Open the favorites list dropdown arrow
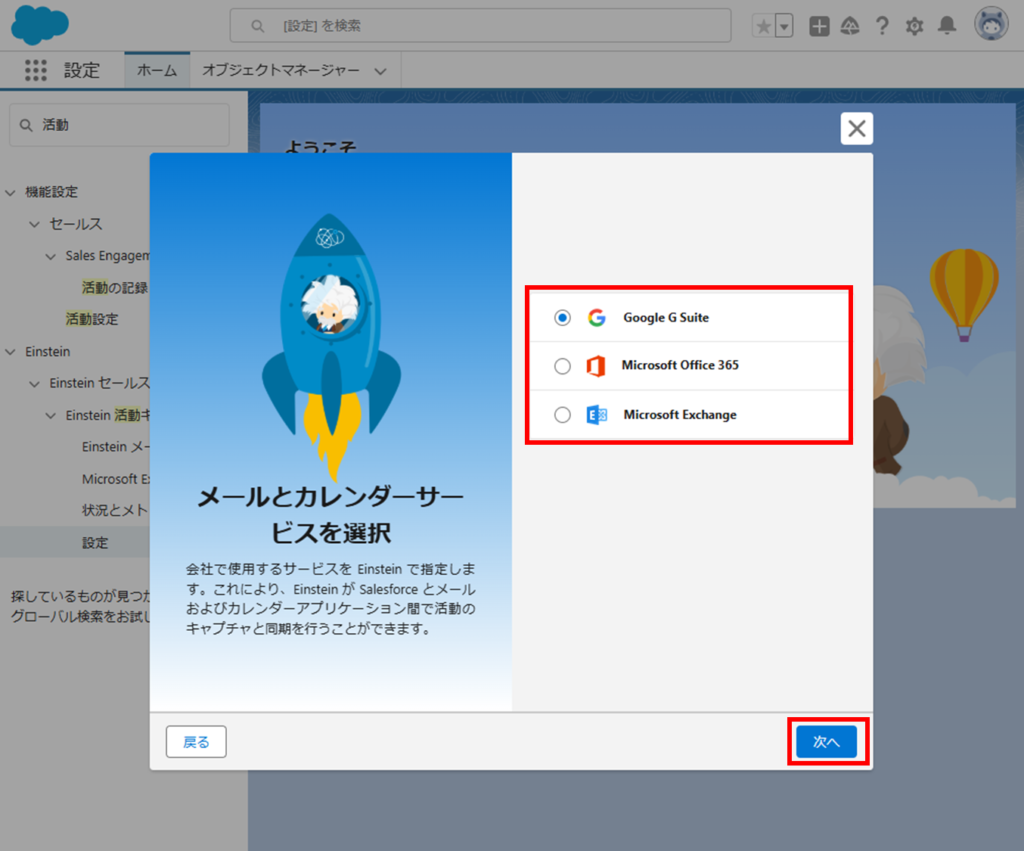Viewport: 1024px width, 851px height. pos(784,26)
